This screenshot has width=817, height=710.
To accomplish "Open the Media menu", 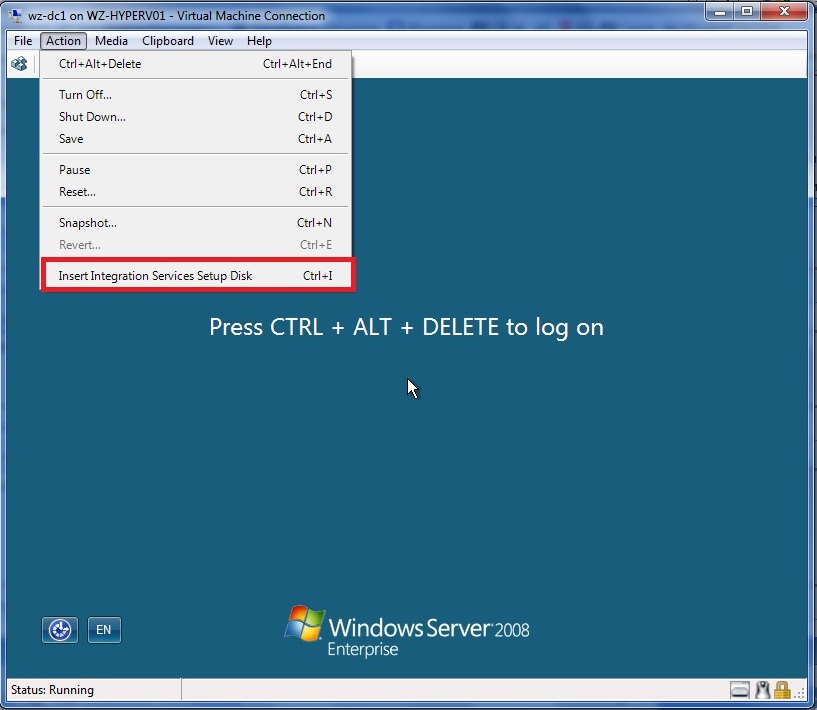I will coord(111,41).
